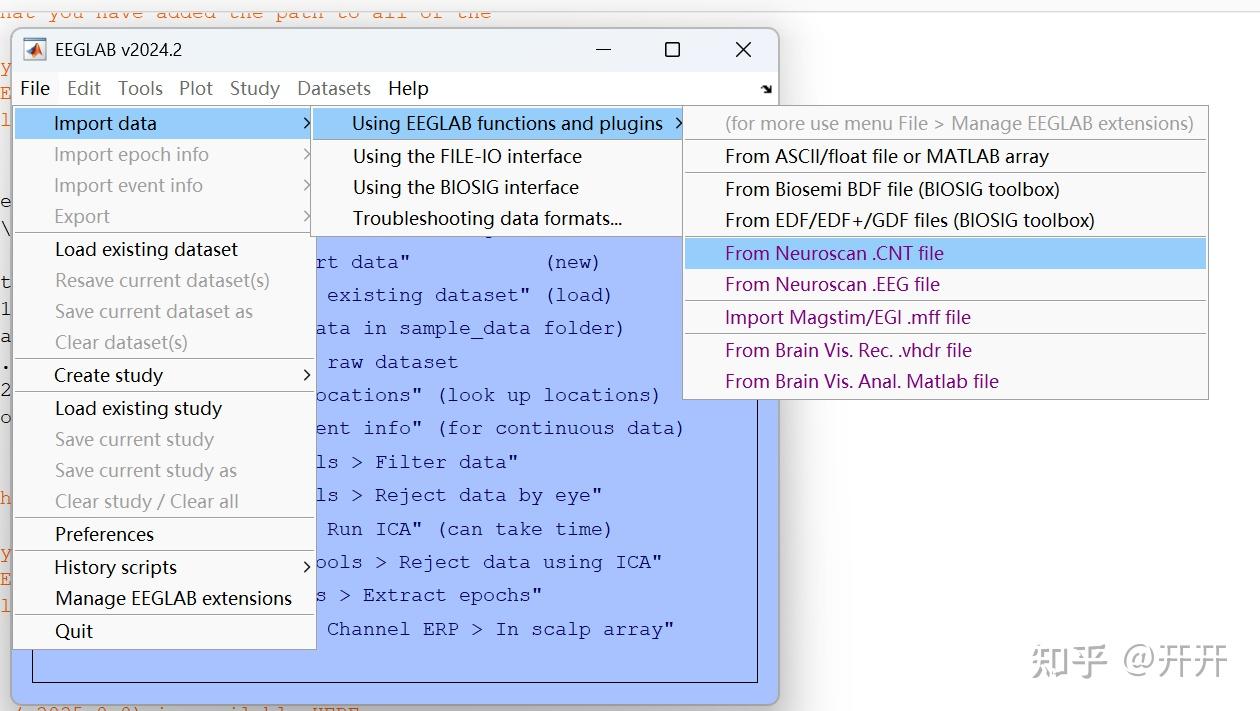Open the Plot menu
Screen dimensions: 1260x711
click(196, 88)
